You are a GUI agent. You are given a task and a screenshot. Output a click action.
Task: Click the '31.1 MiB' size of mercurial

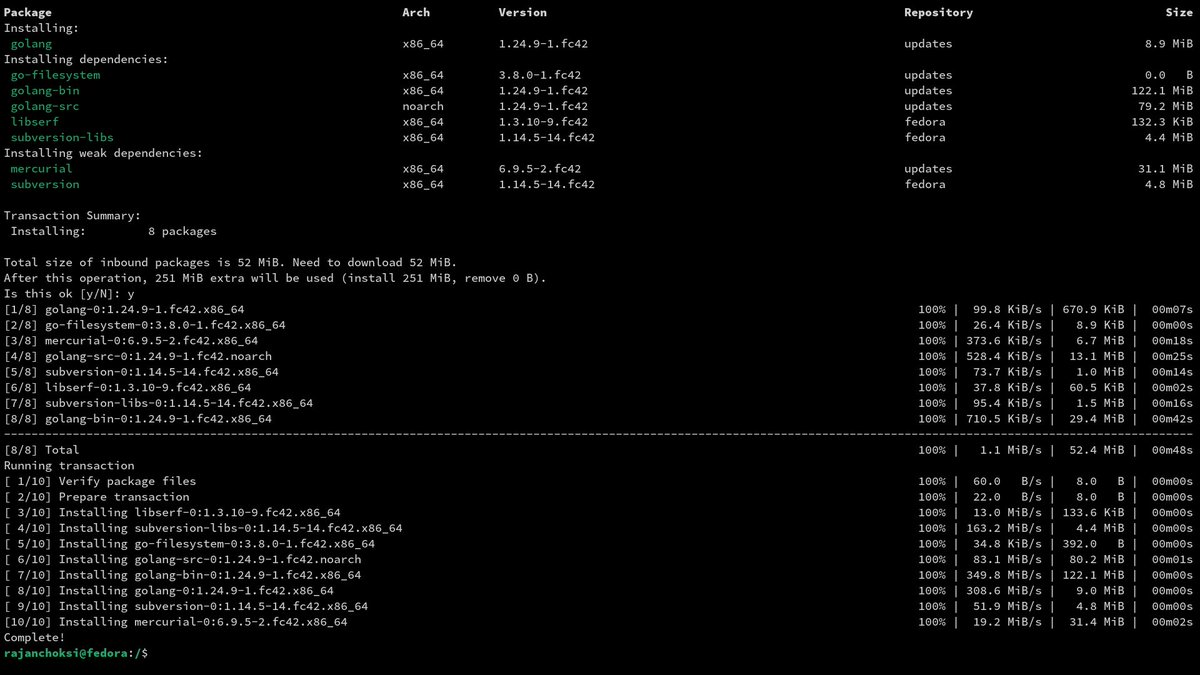(1166, 169)
